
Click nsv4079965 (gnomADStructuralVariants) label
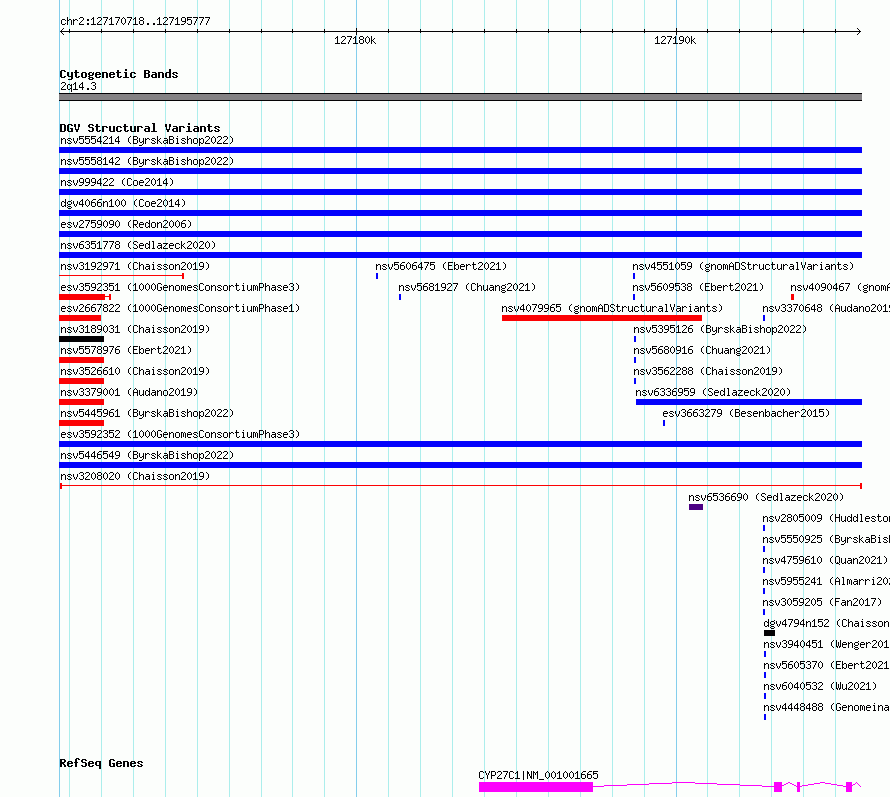(612, 308)
